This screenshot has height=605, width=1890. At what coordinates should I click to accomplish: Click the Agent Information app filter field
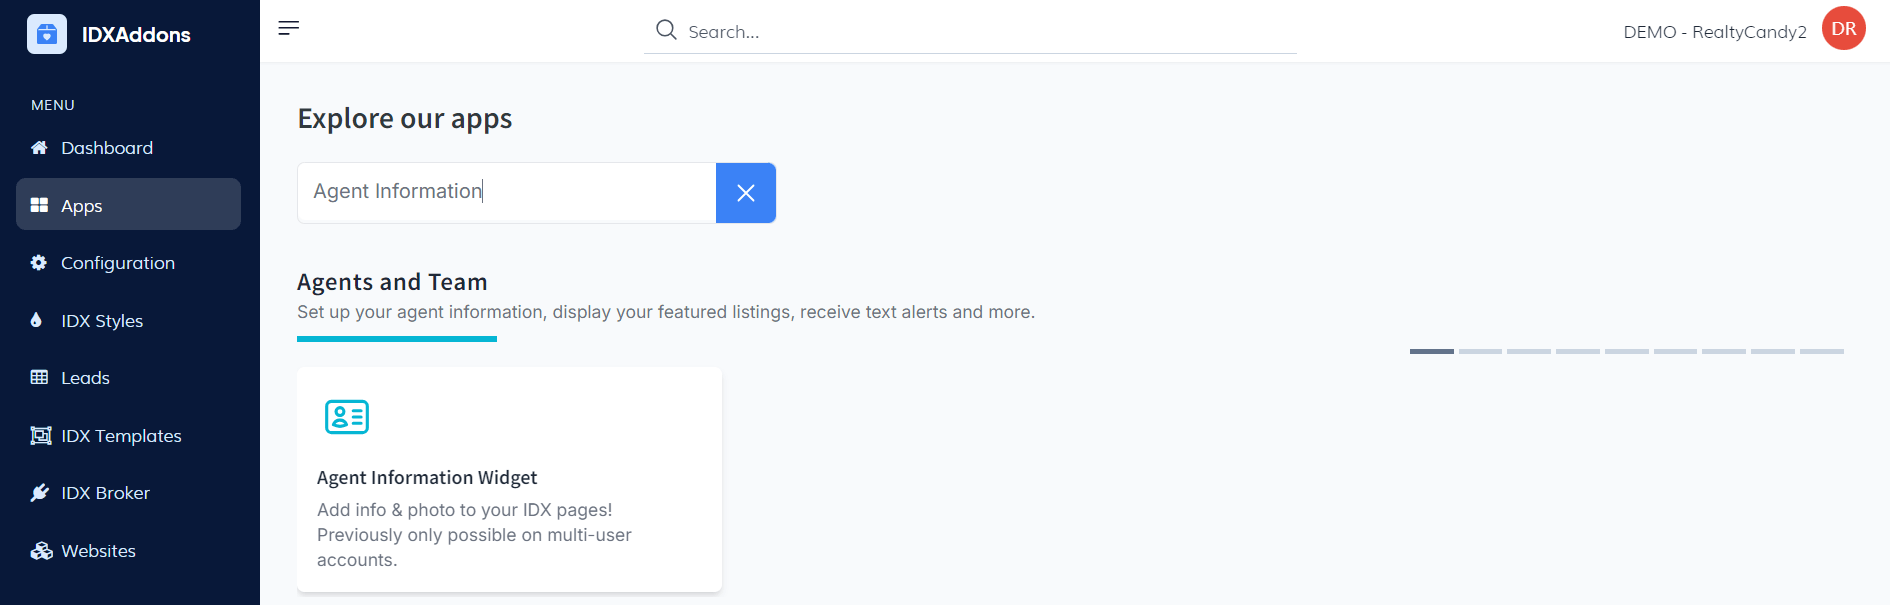pos(506,192)
